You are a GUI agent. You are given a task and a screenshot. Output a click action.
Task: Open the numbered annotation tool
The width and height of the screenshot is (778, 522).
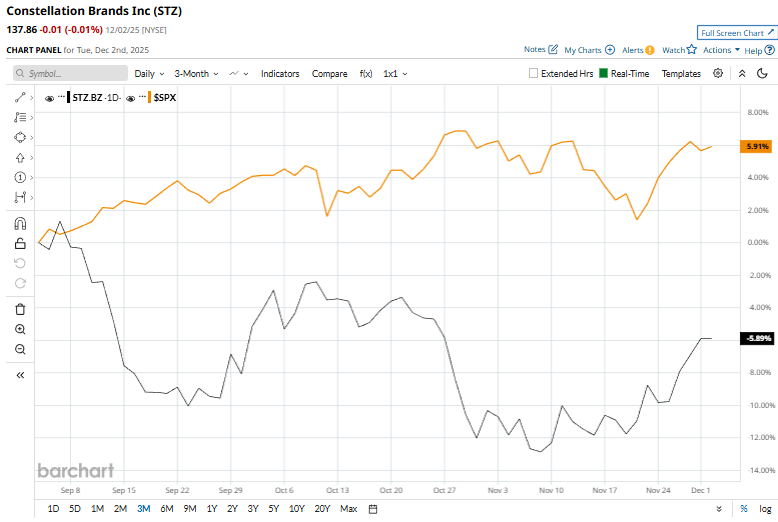20,178
